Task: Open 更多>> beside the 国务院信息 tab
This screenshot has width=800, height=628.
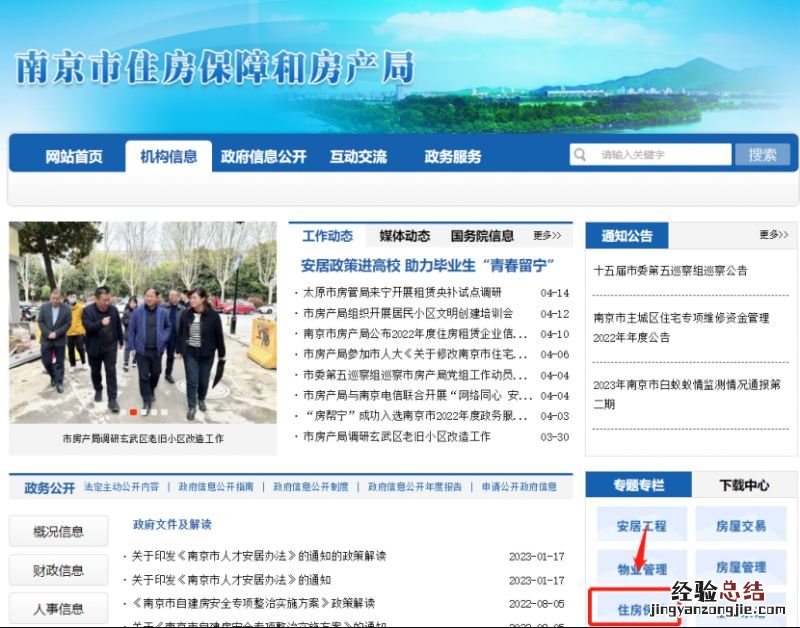Action: (x=547, y=236)
